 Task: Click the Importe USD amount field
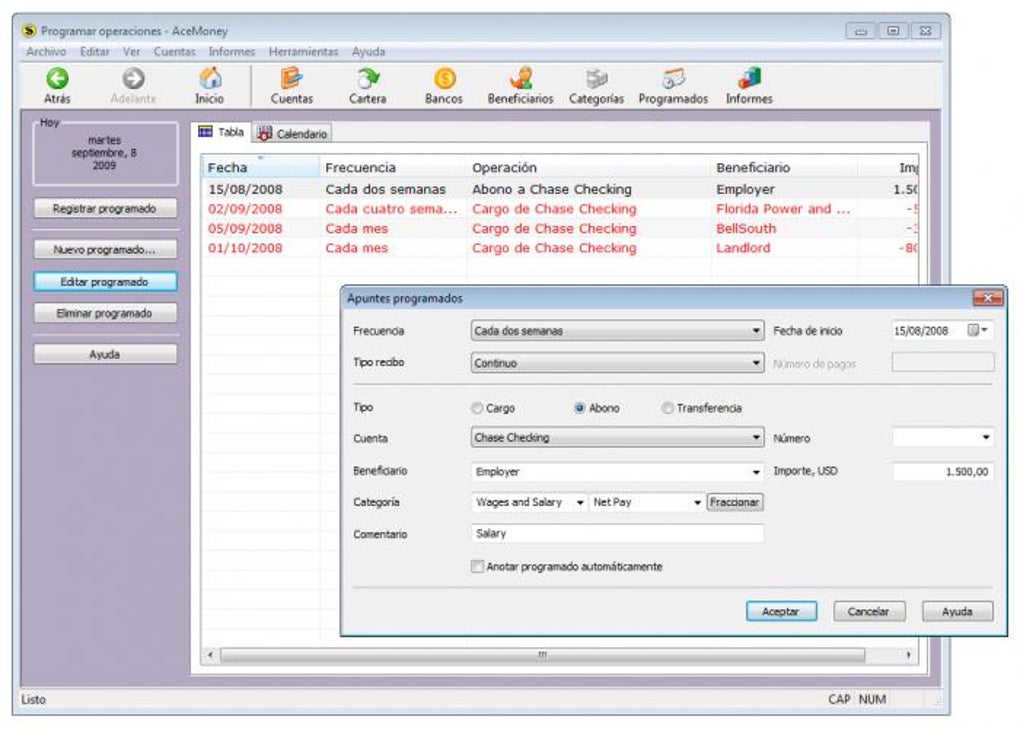pyautogui.click(x=943, y=471)
